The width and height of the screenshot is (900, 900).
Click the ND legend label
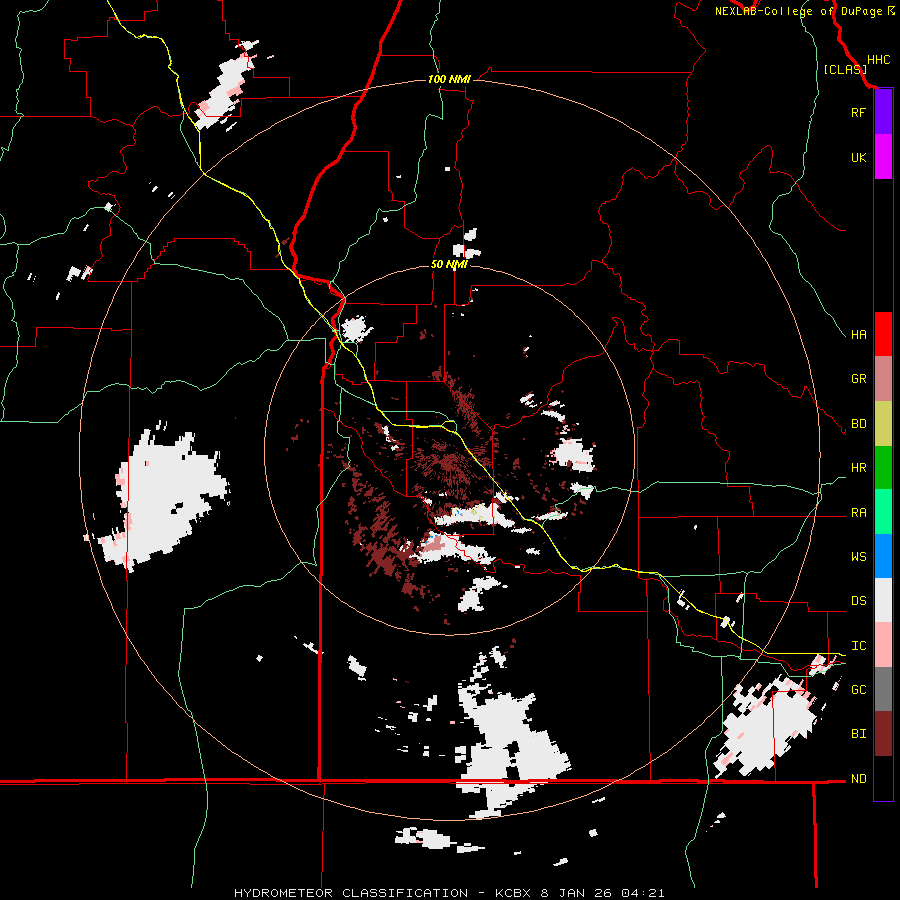(858, 779)
